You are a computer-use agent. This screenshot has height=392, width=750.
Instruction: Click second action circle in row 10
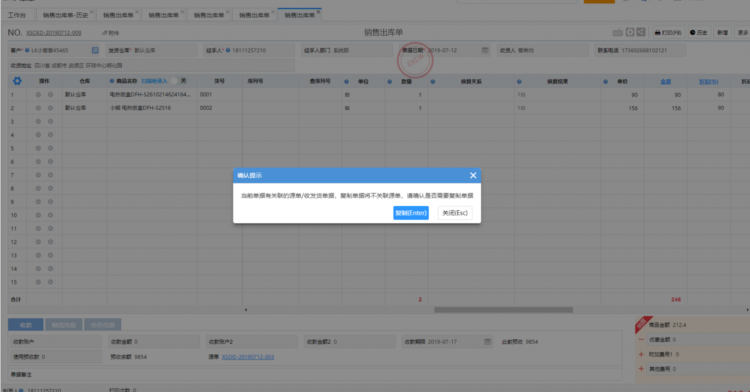pyautogui.click(x=50, y=215)
